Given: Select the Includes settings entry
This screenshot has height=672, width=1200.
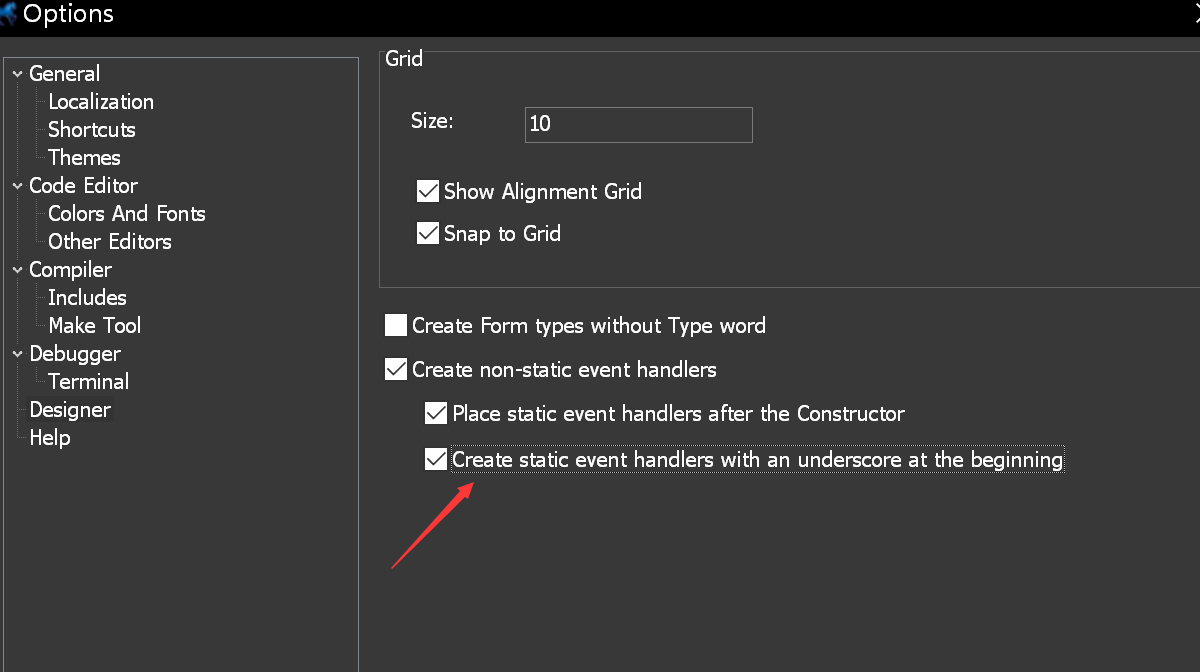Looking at the screenshot, I should click(x=87, y=297).
